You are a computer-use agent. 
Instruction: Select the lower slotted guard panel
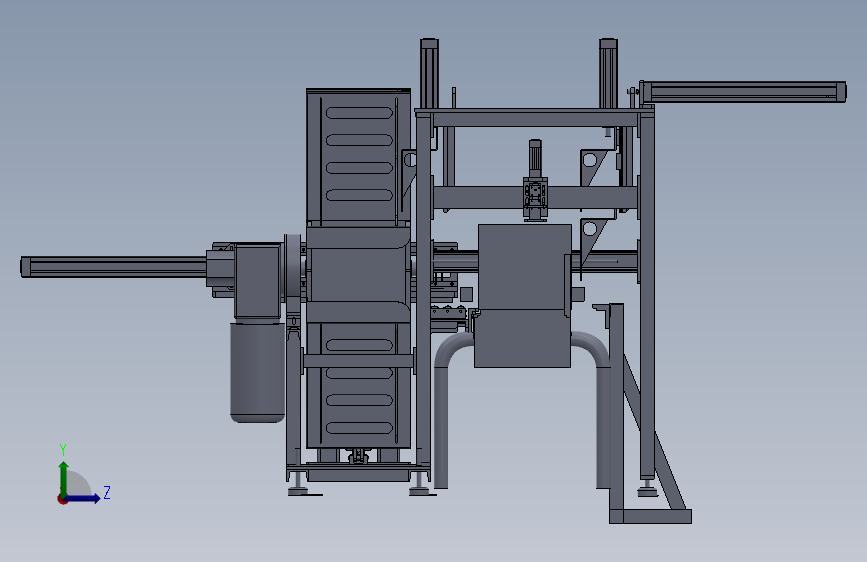pos(359,386)
